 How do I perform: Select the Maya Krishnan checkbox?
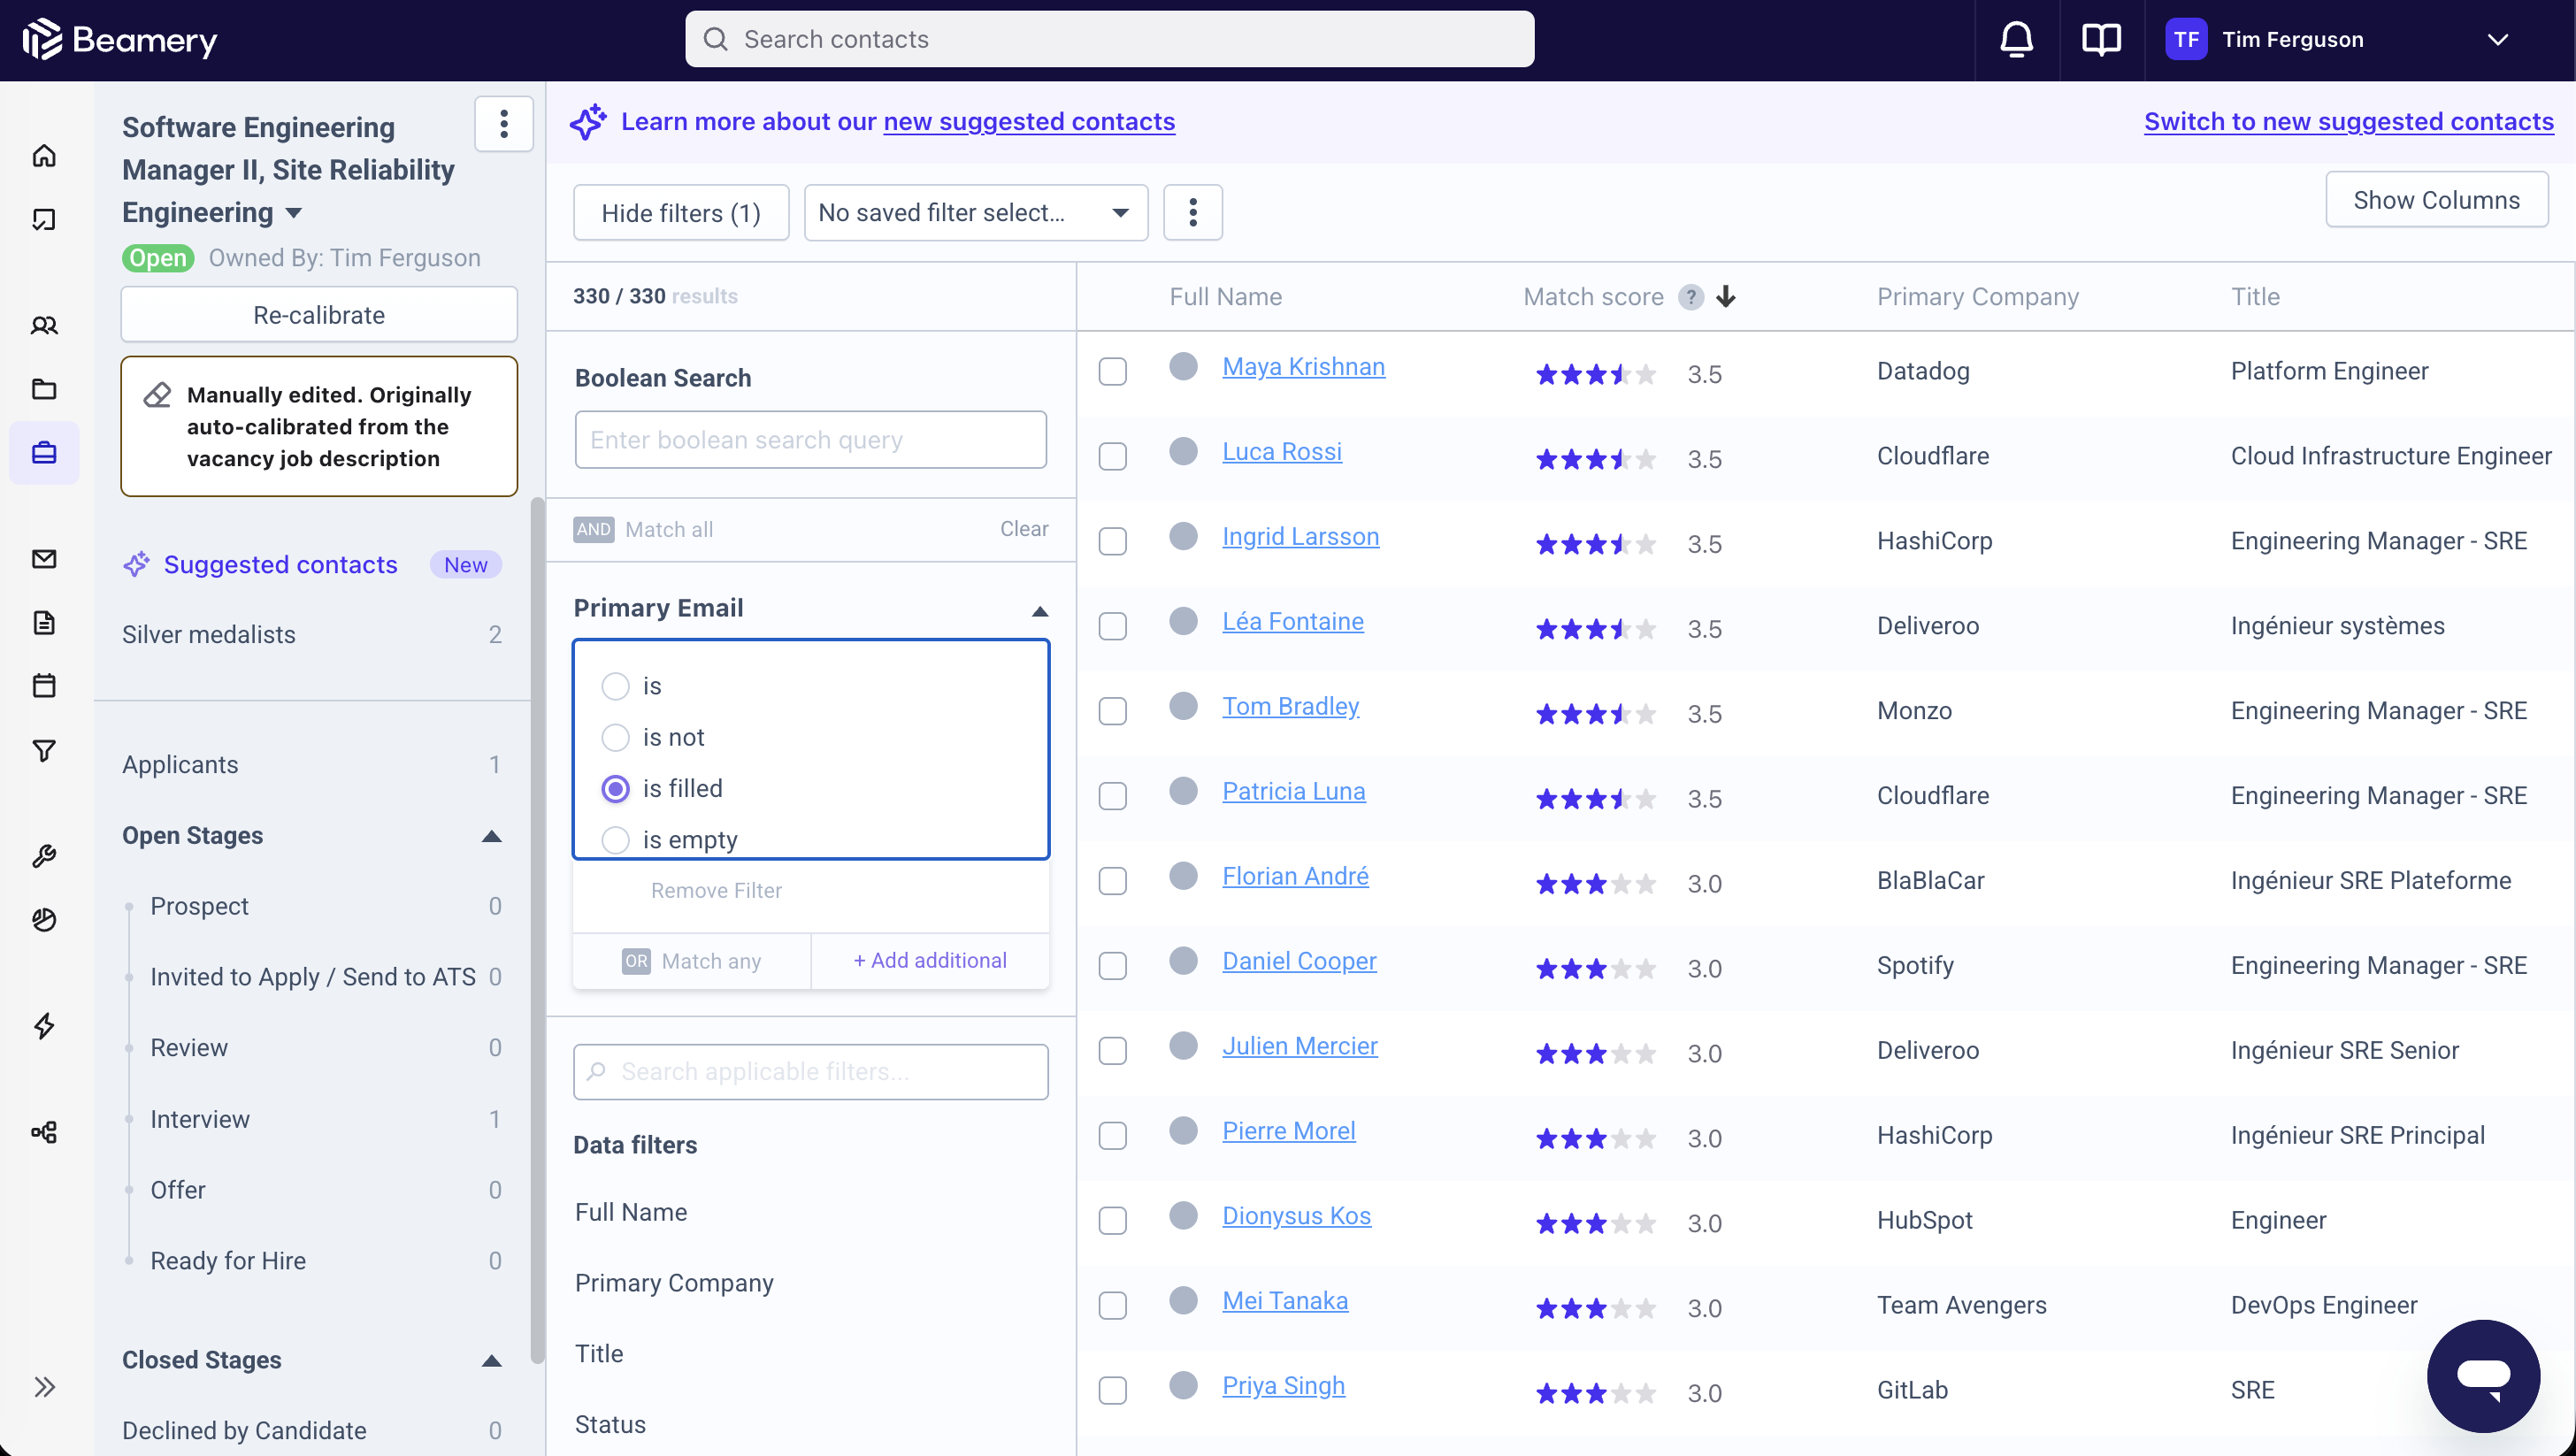click(1113, 371)
